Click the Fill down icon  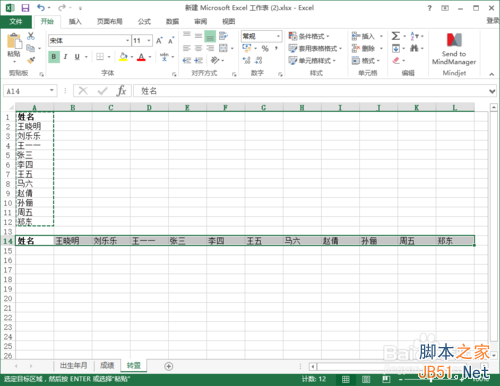pos(396,48)
